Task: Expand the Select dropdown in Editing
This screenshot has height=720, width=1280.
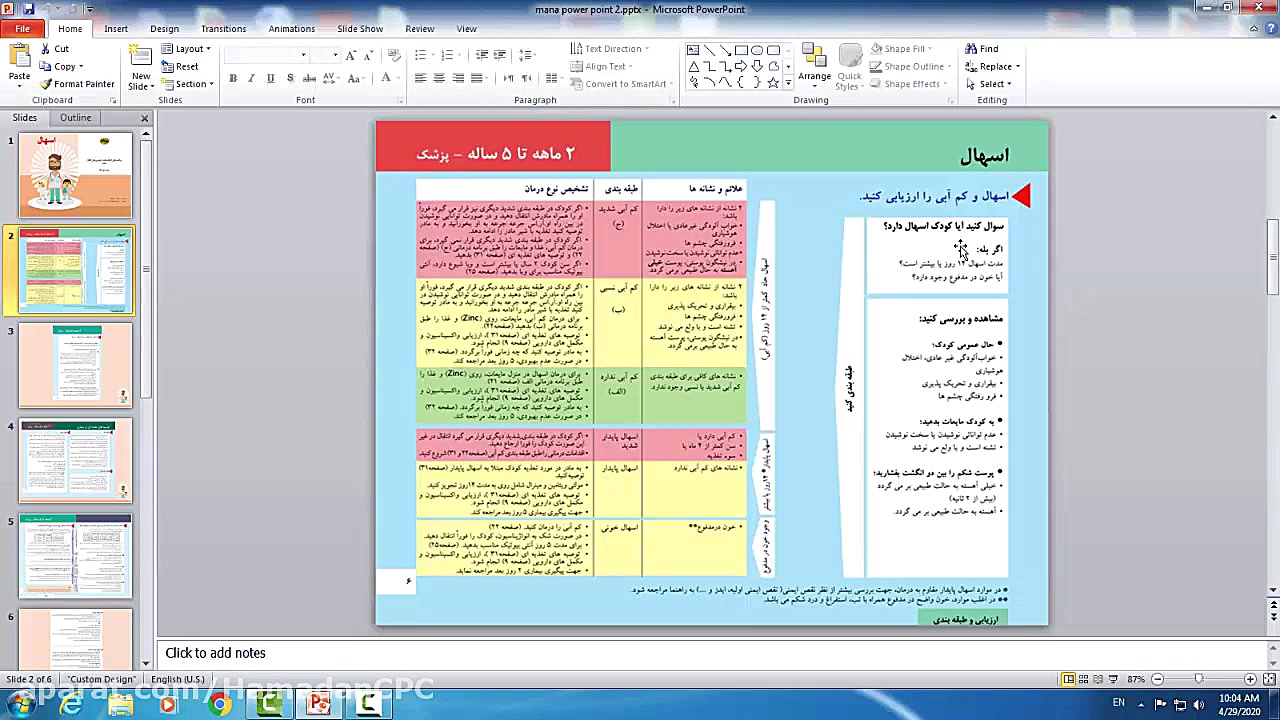Action: 1009,84
